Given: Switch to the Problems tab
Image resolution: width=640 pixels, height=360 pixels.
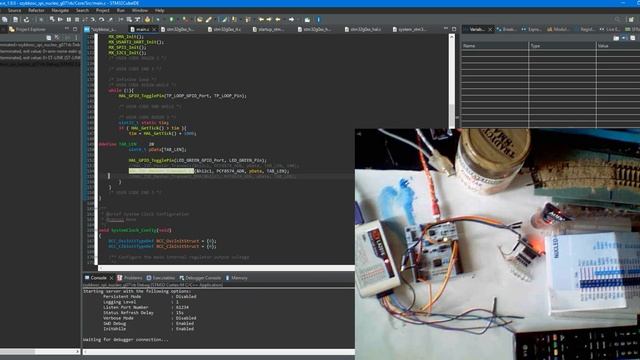Looking at the screenshot, I should coord(130,278).
